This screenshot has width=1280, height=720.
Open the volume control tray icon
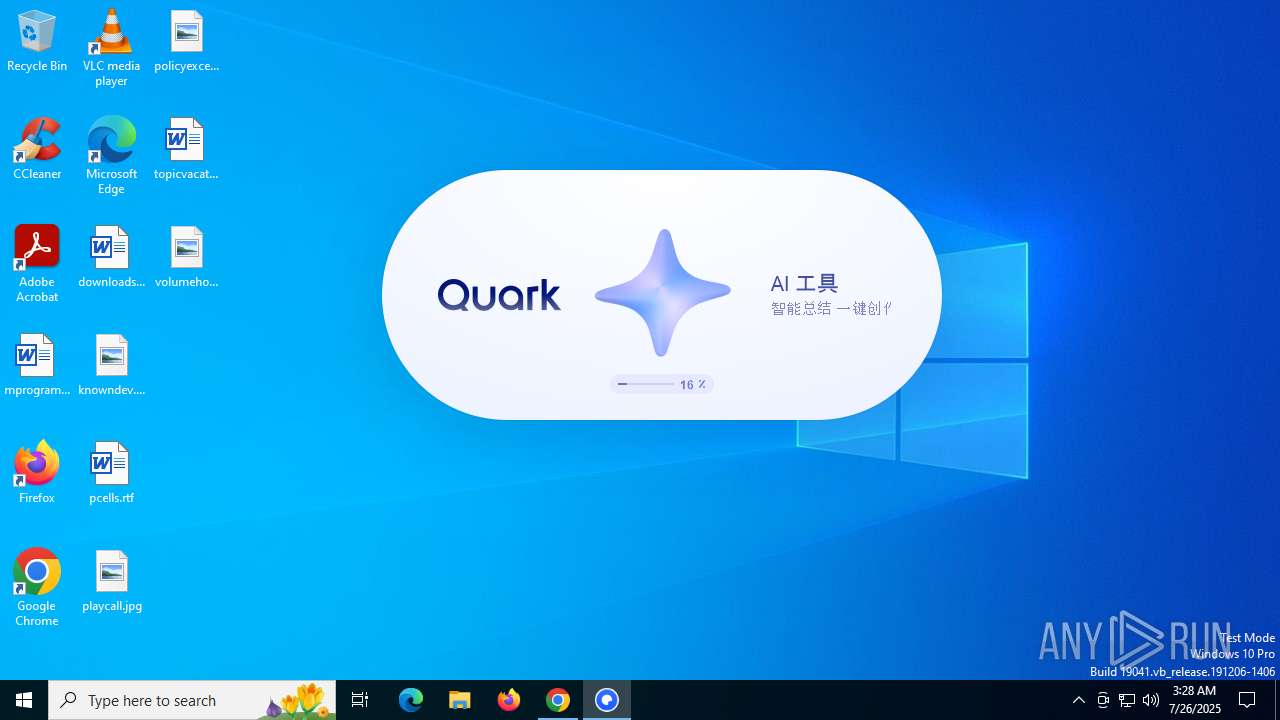pyautogui.click(x=1151, y=700)
